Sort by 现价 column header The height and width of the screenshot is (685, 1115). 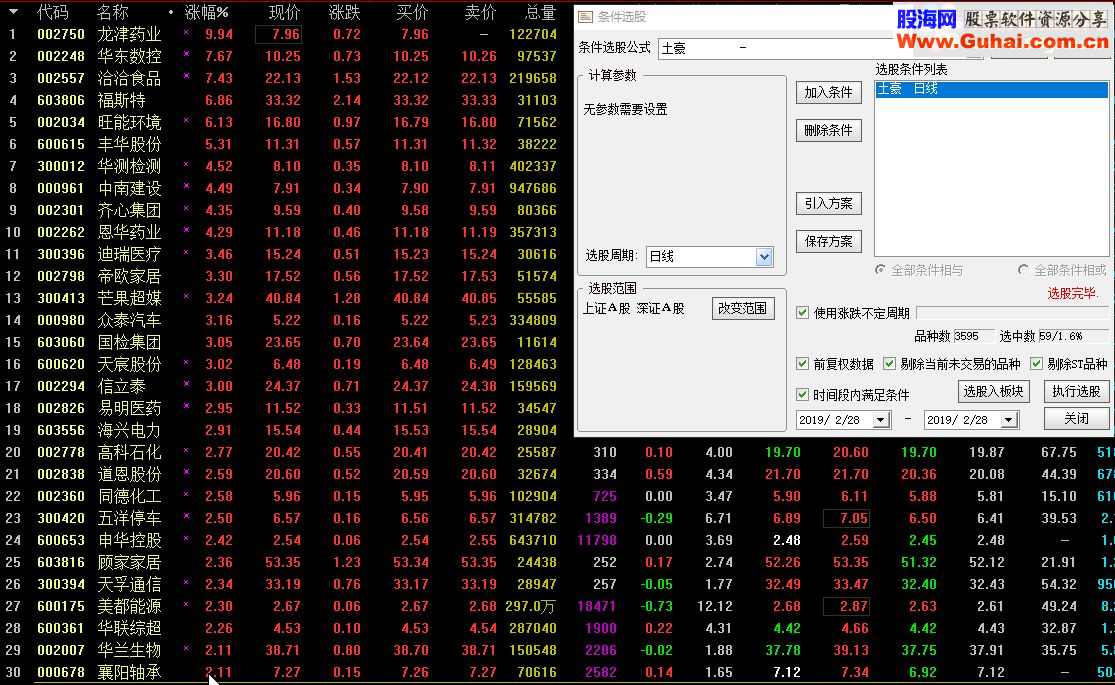pos(284,12)
